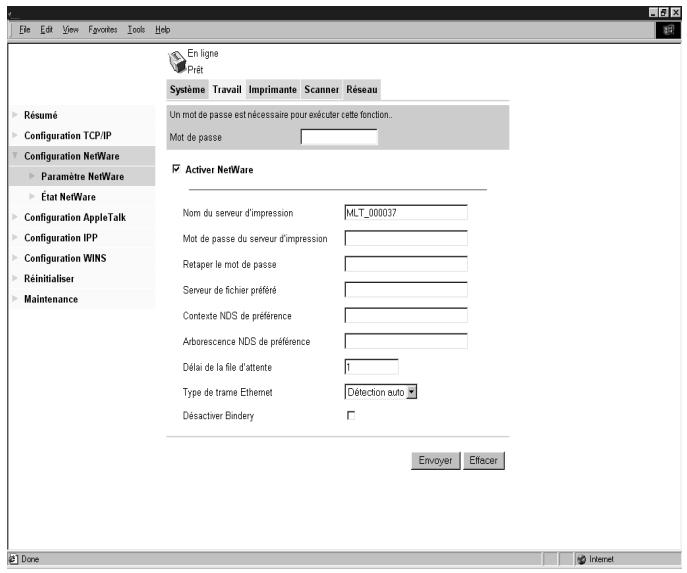687x573 pixels.
Task: Expand the Configuration WINS arrow
Action: (x=15, y=258)
